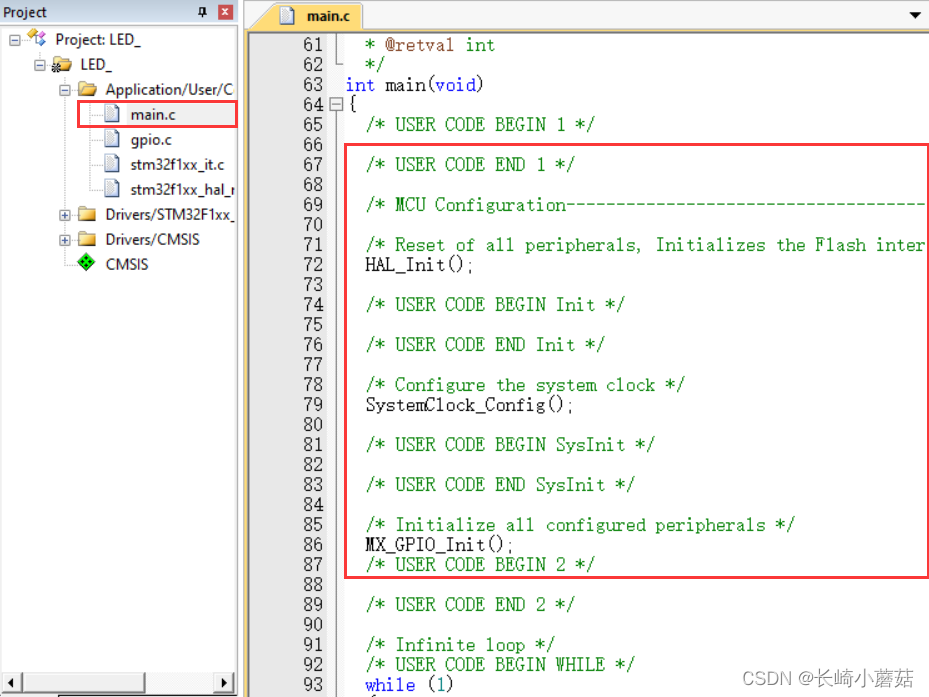Click the CMSIS component icon
The width and height of the screenshot is (929, 697).
click(x=86, y=263)
